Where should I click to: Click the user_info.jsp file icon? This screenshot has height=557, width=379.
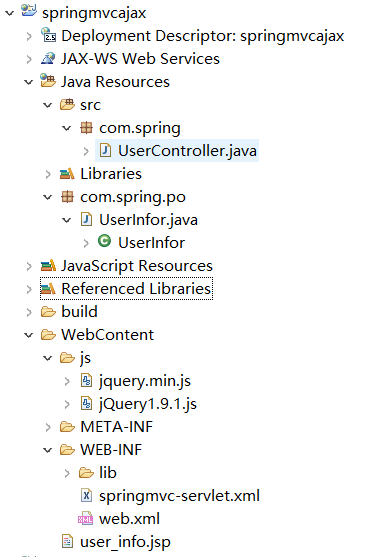click(67, 541)
